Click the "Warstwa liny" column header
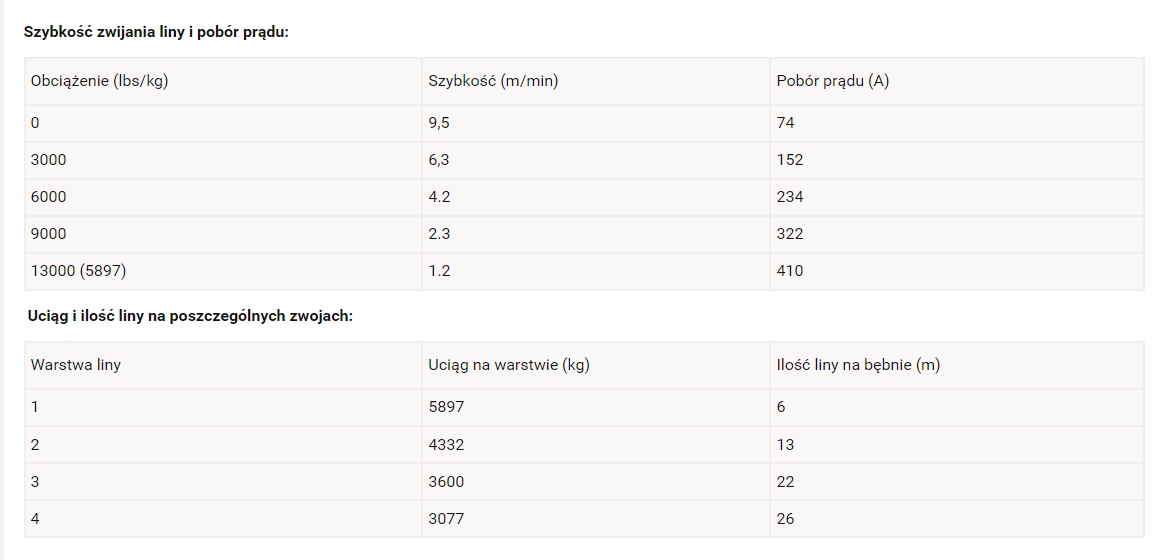The width and height of the screenshot is (1160, 560). (76, 365)
